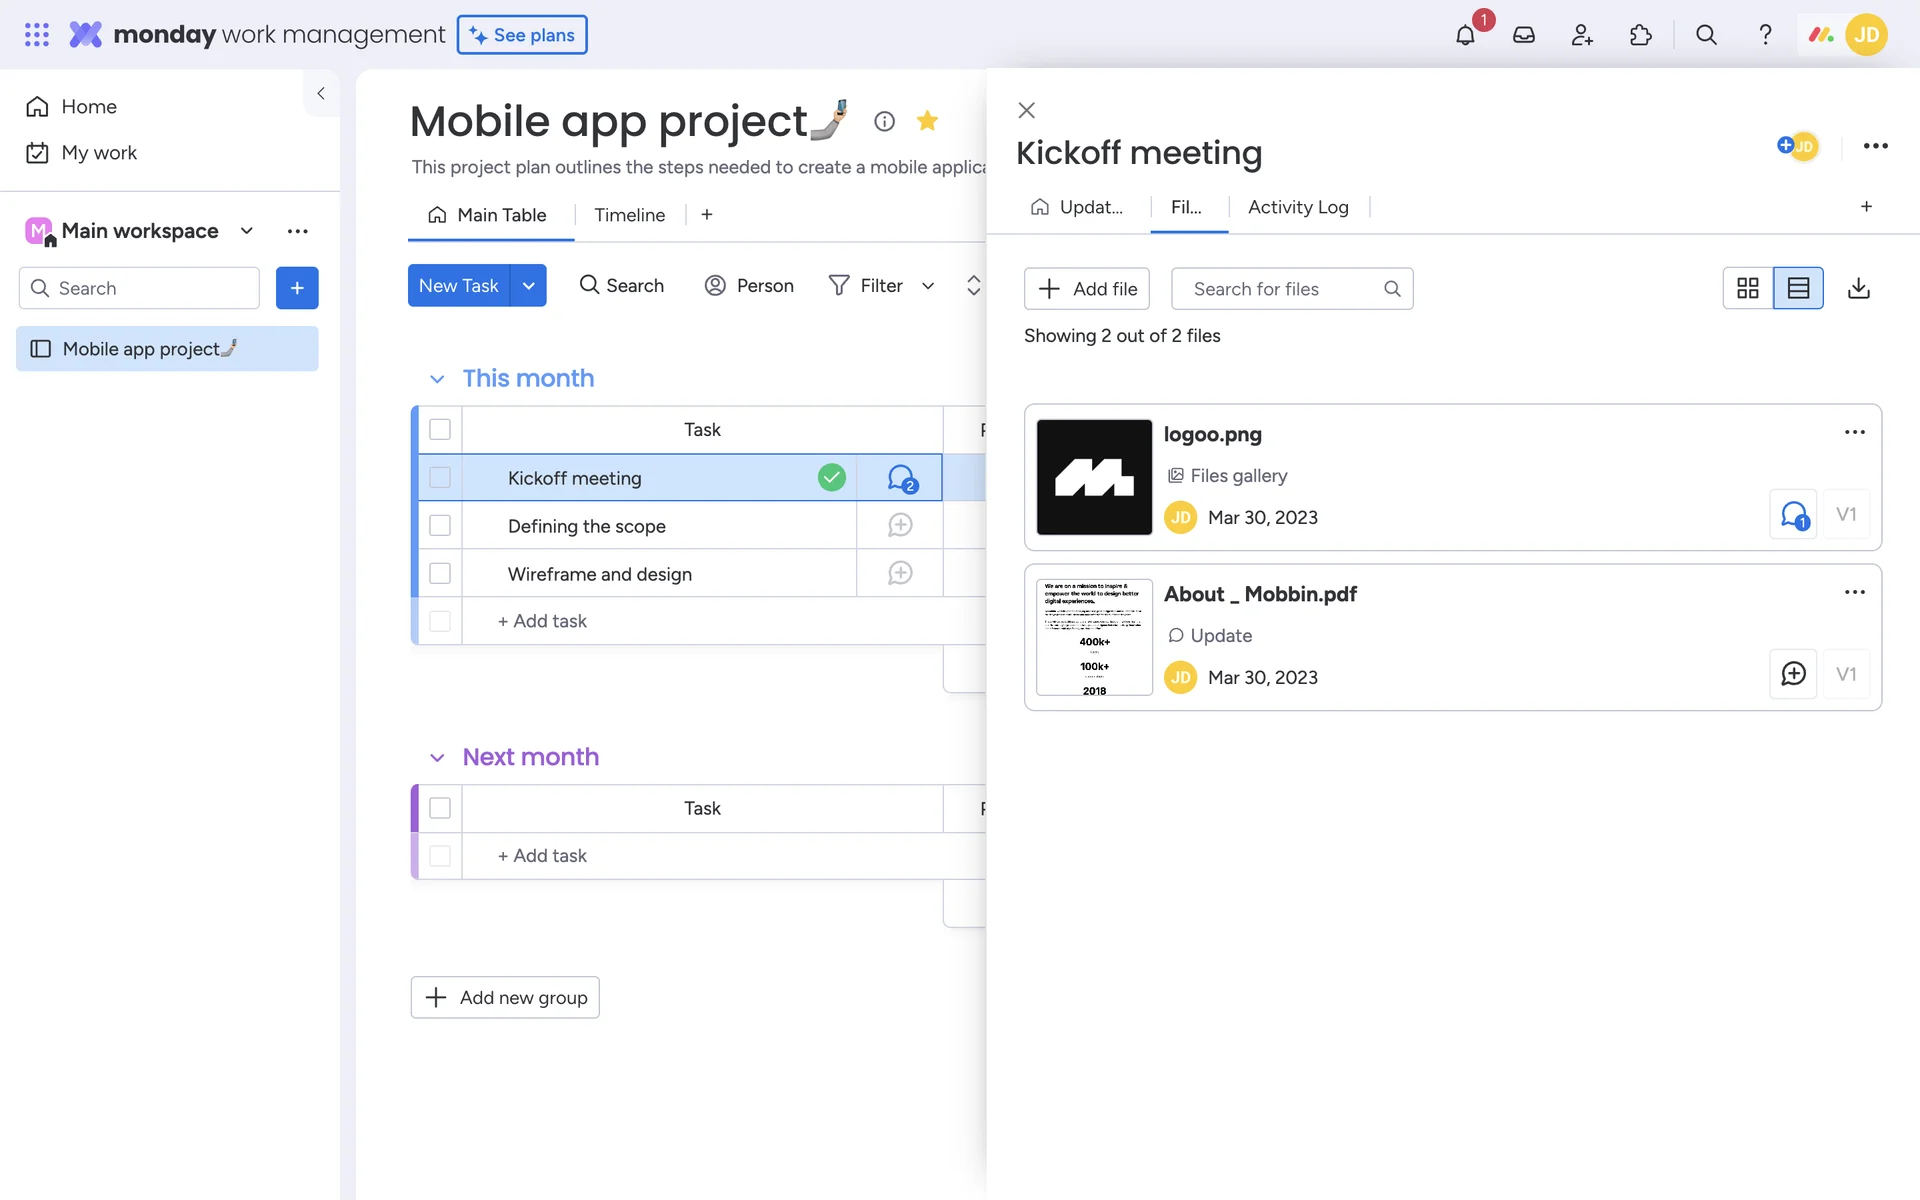Image resolution: width=1920 pixels, height=1200 pixels.
Task: Check the Kickoff meeting row checkbox
Action: coord(440,478)
